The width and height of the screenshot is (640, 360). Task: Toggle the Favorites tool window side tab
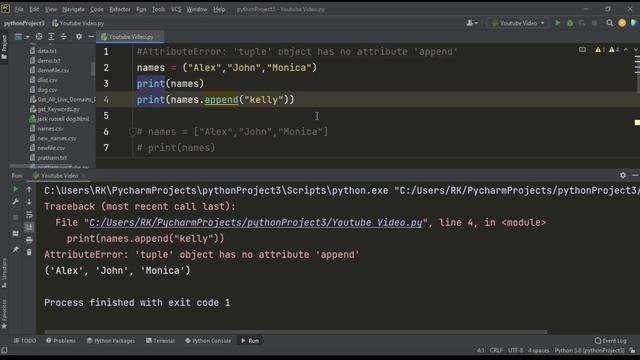(x=4, y=314)
